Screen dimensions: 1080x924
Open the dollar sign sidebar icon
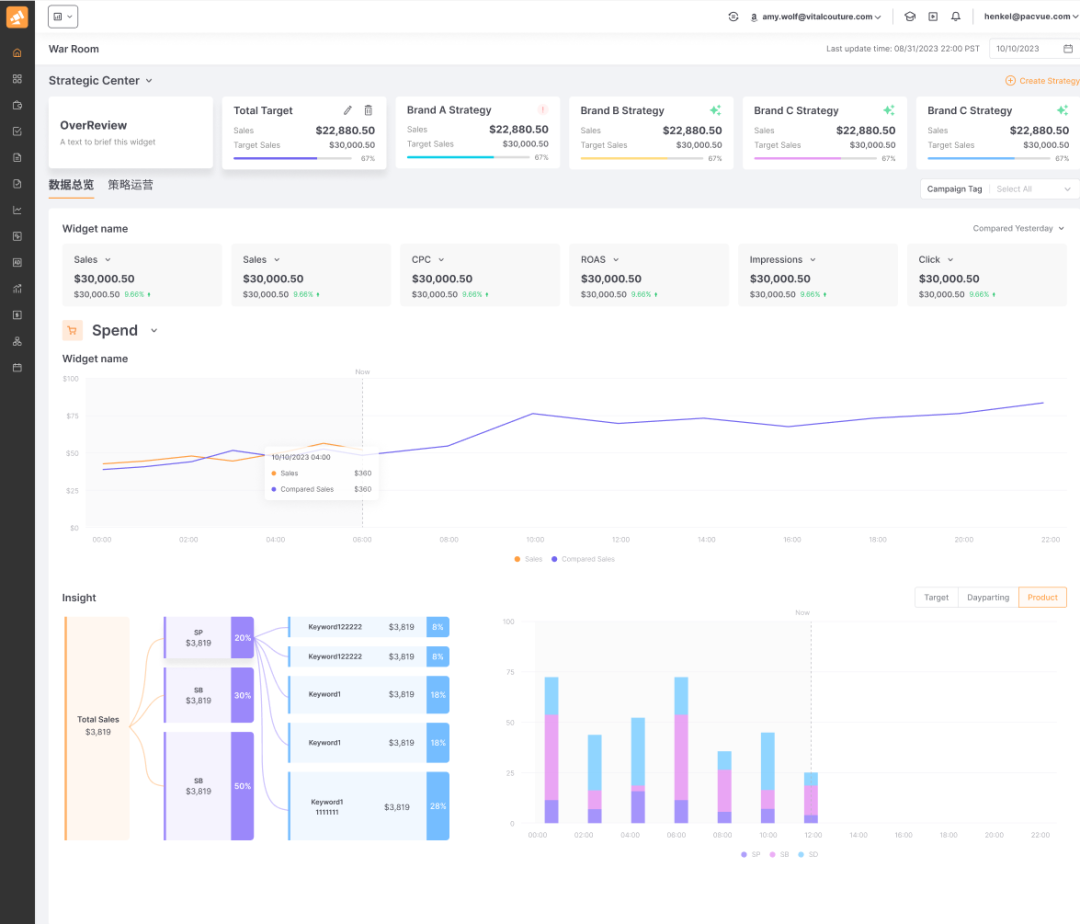click(17, 315)
